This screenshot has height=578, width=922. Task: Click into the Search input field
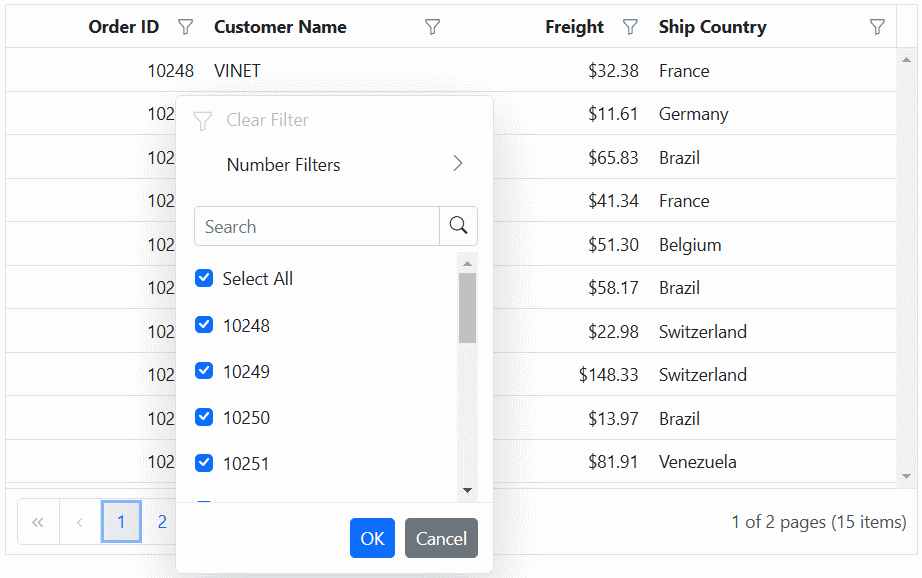[317, 226]
